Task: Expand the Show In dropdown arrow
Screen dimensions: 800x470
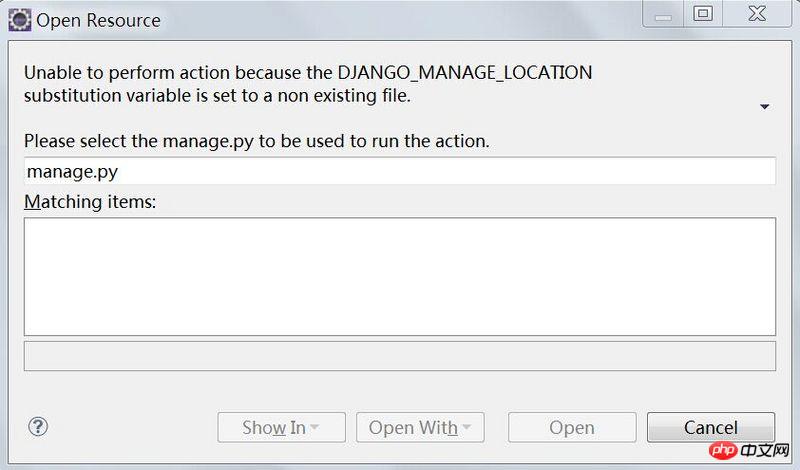Action: click(315, 428)
